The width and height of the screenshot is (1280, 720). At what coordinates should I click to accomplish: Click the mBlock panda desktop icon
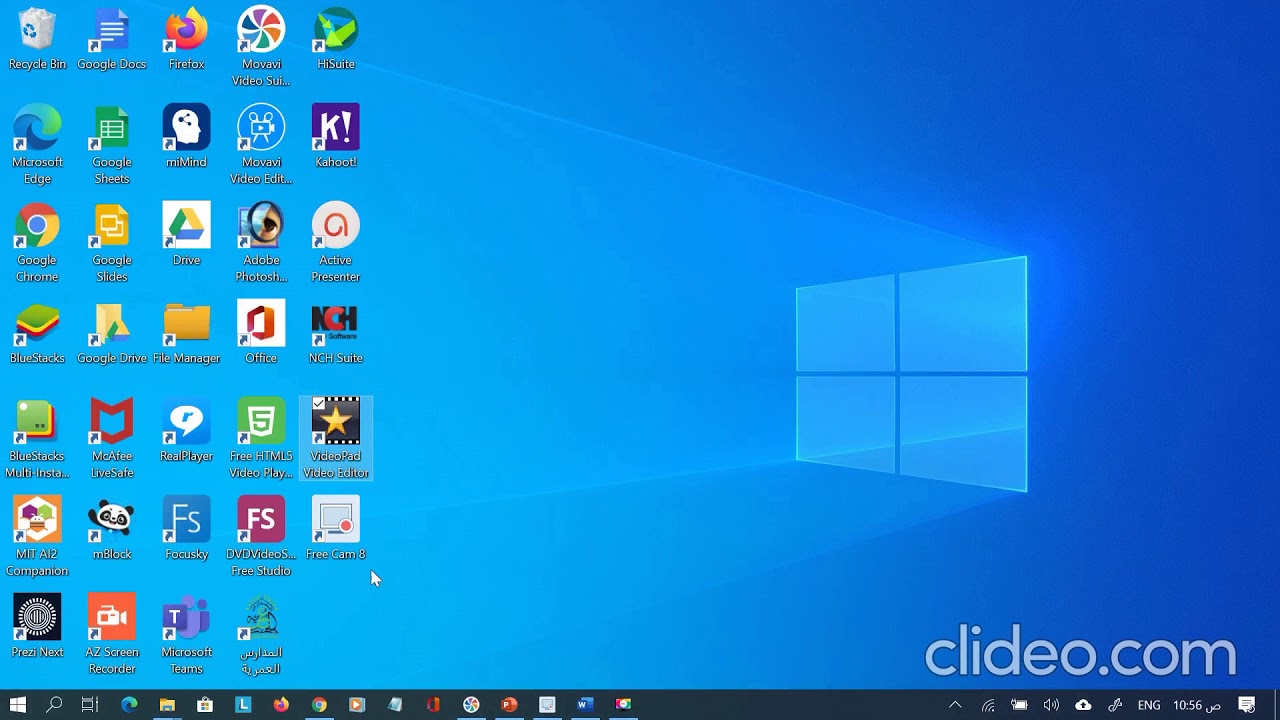pos(111,529)
